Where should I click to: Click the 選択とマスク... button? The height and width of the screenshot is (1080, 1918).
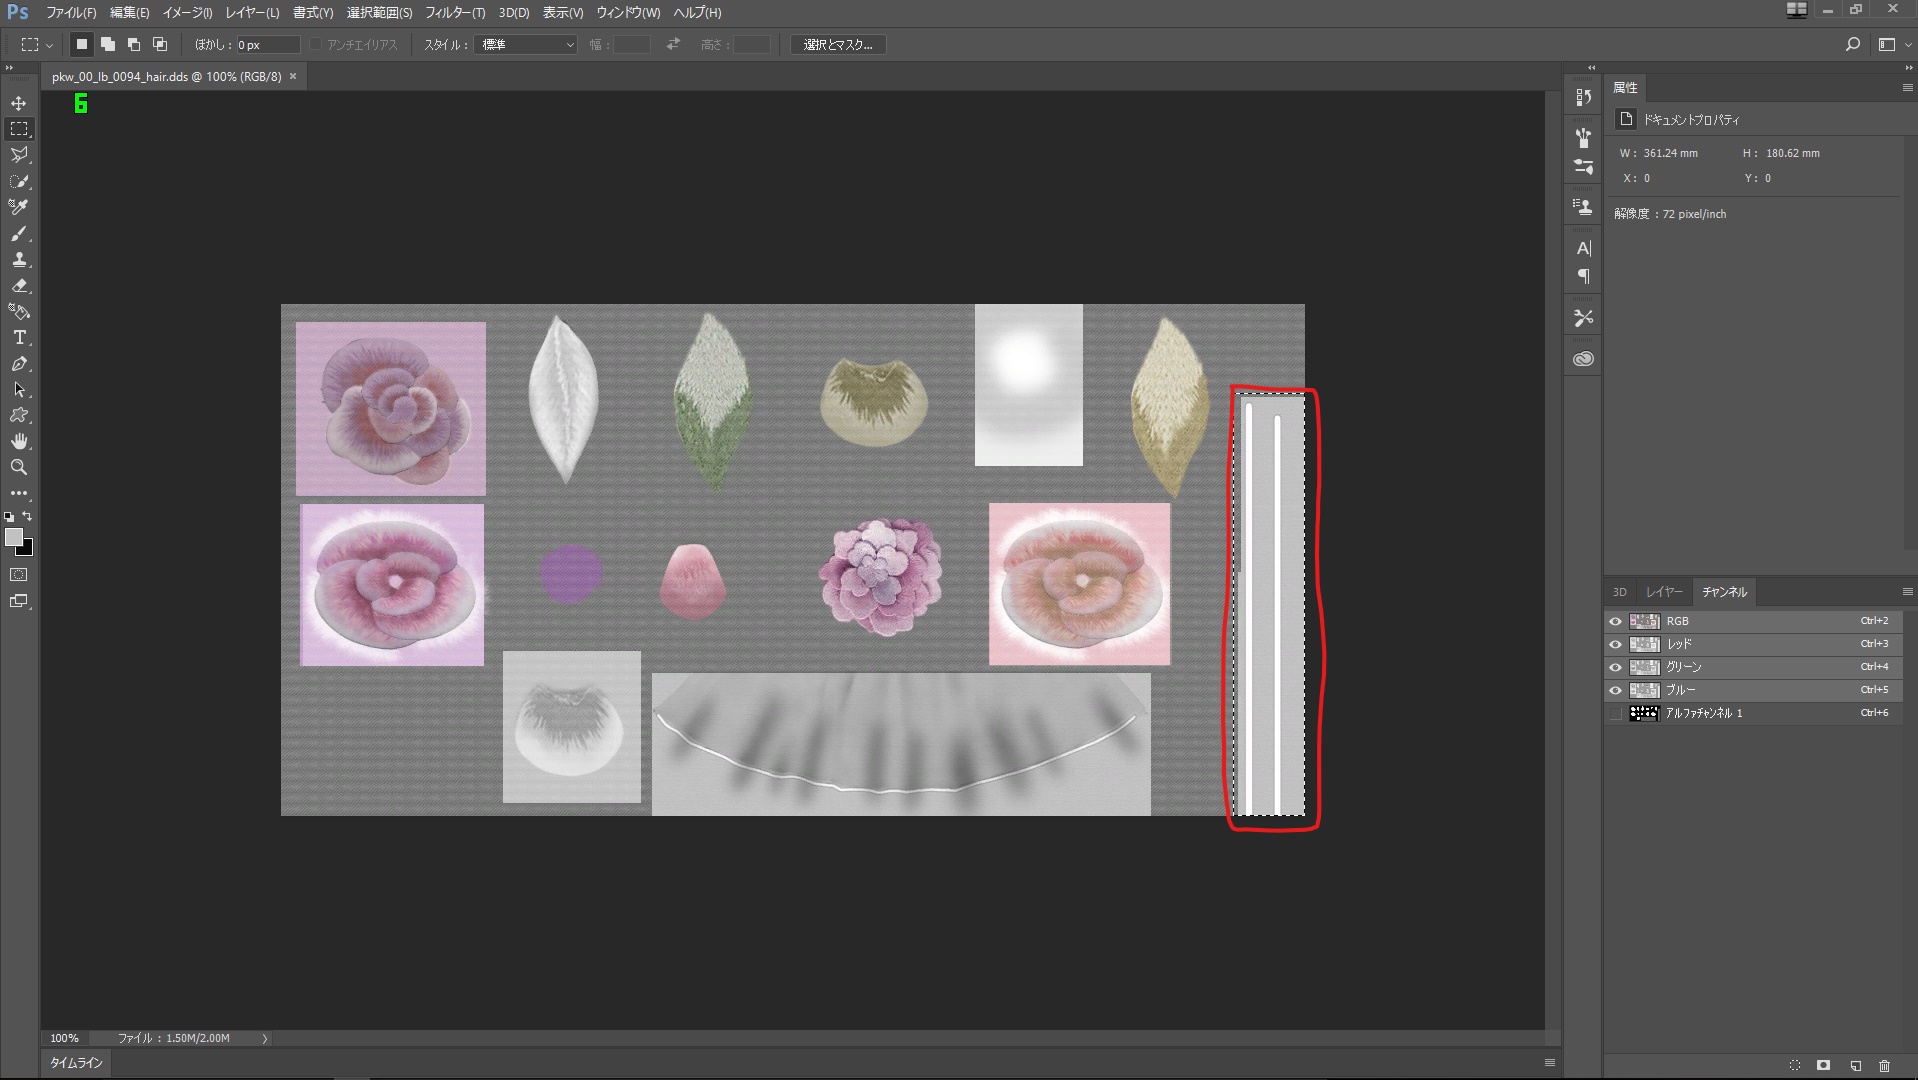[838, 45]
